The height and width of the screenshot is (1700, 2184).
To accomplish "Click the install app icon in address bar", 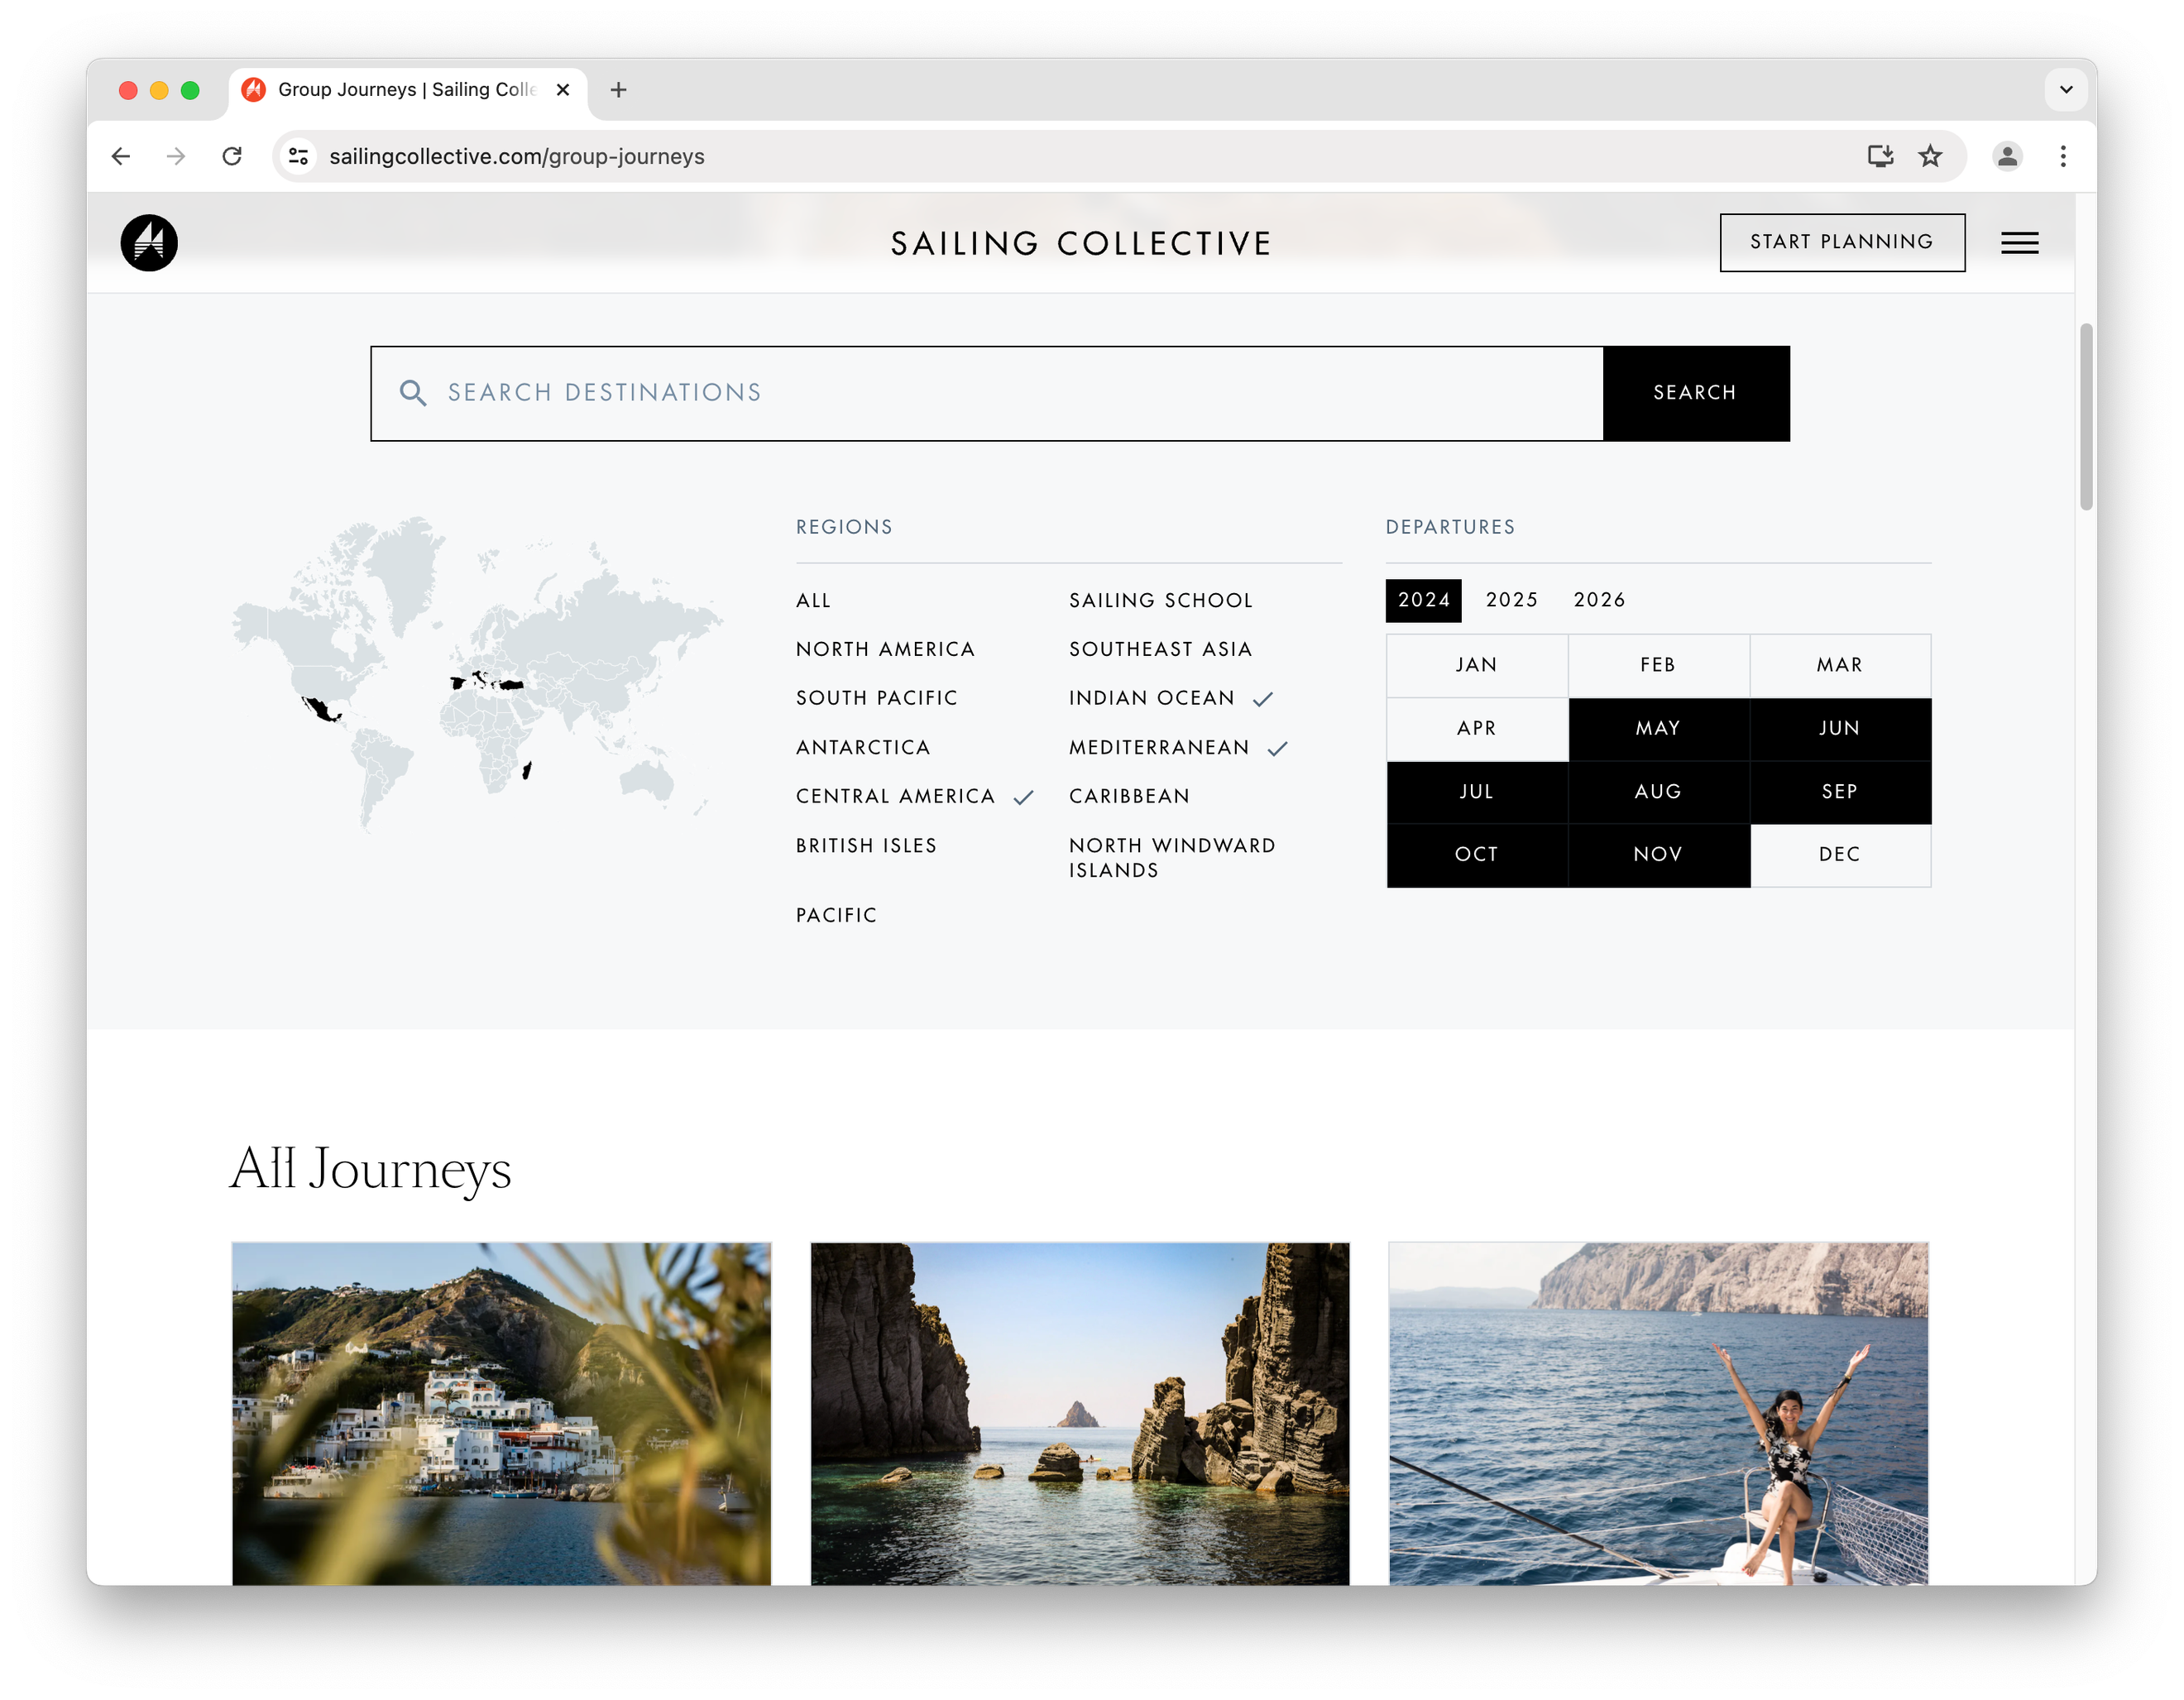I will pyautogui.click(x=1880, y=156).
